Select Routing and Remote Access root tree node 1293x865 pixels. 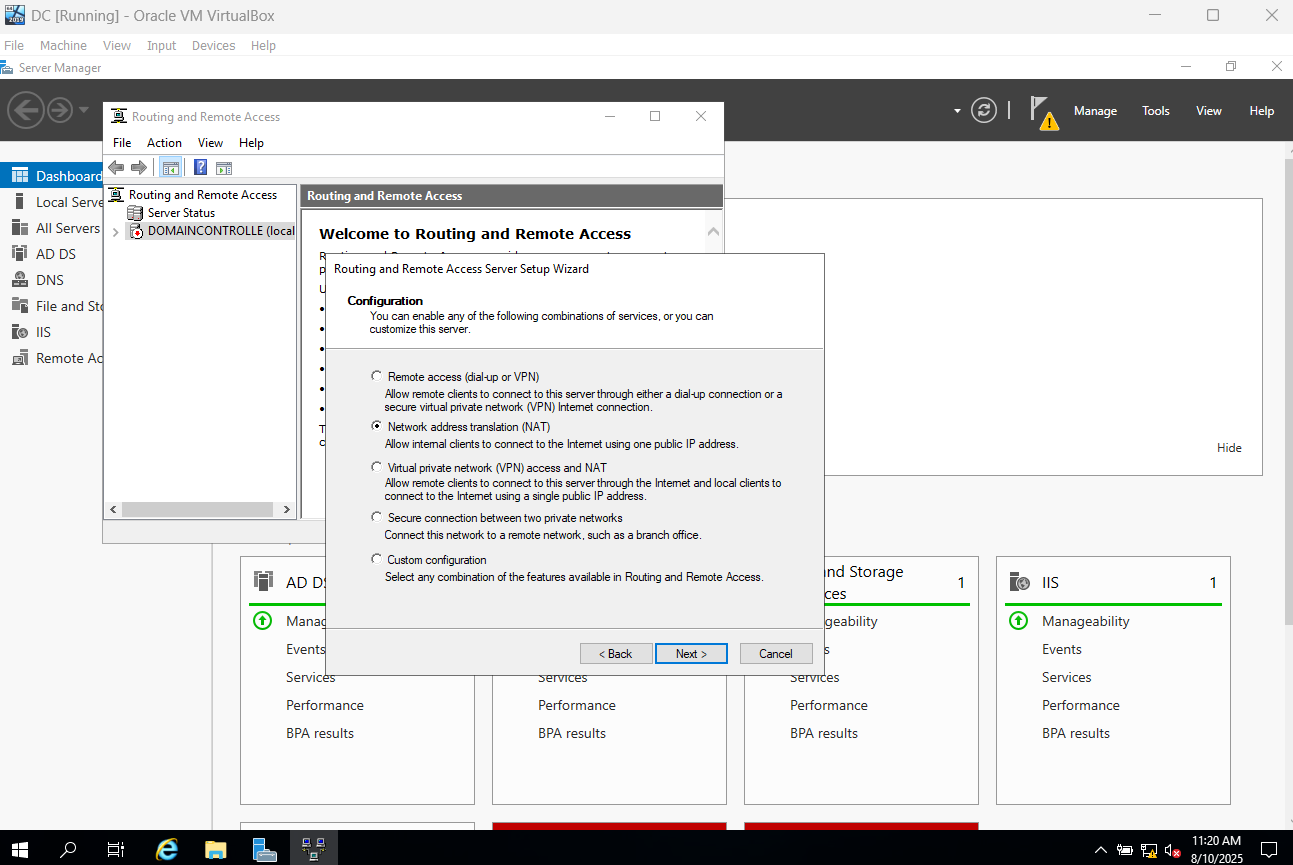203,195
